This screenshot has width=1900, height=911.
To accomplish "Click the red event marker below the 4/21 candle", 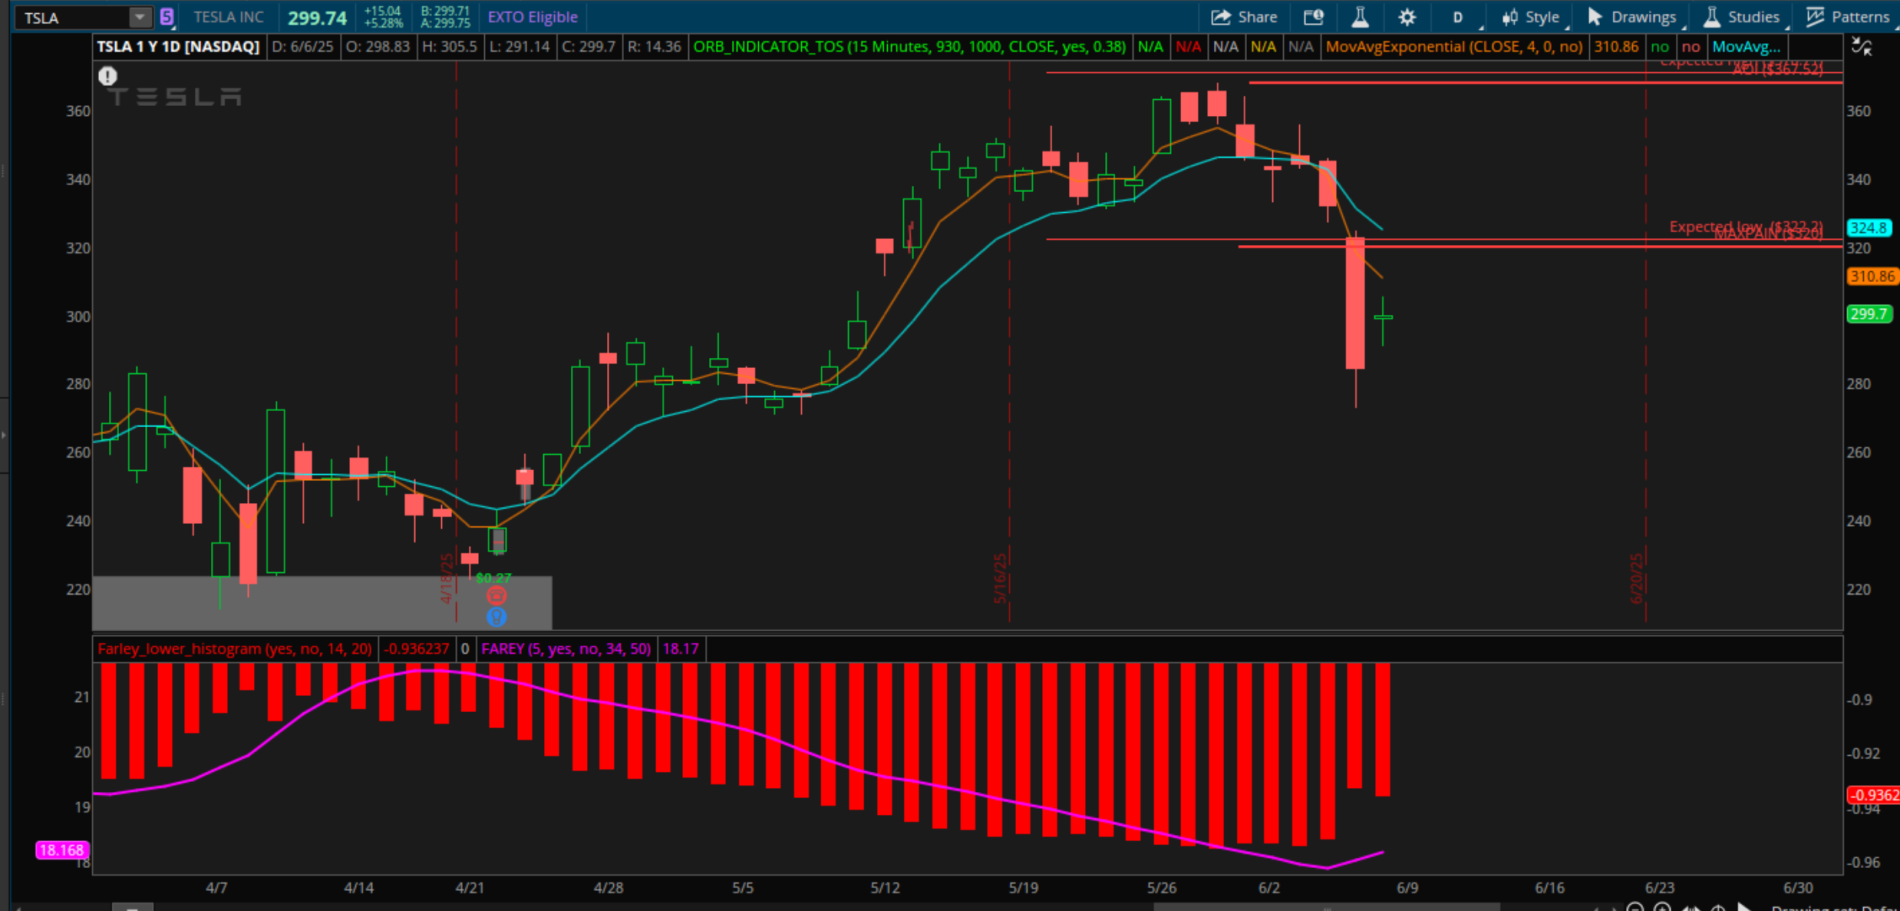I will pos(496,596).
